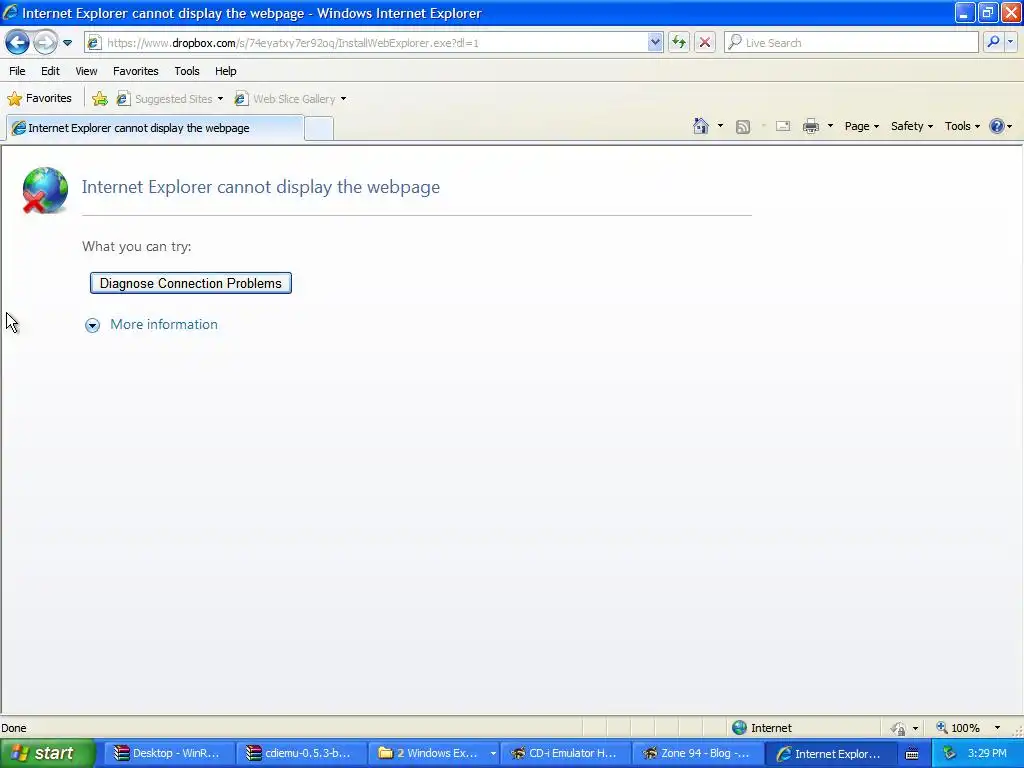Switch to CD-i Emulator taskbar window
1024x768 pixels.
coord(566,754)
